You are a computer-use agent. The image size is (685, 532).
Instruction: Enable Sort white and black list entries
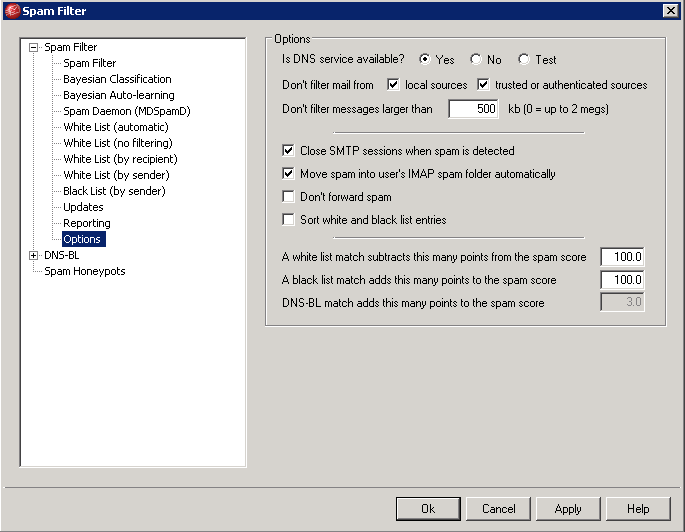pos(288,220)
